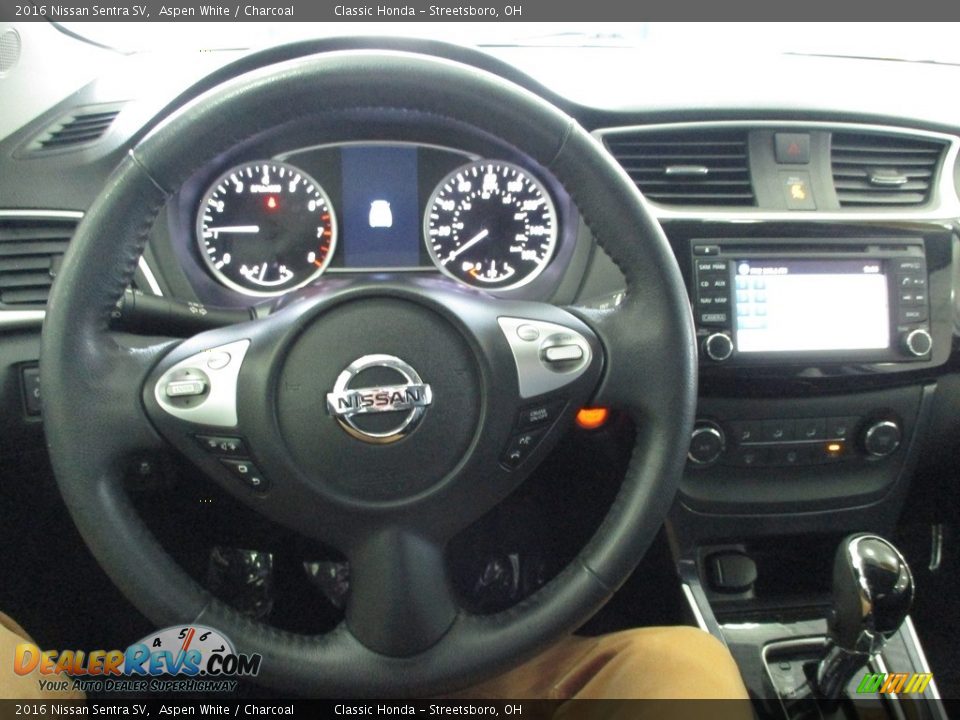Viewport: 960px width, 720px height.
Task: Tap the red hazard warning button
Action: point(792,148)
